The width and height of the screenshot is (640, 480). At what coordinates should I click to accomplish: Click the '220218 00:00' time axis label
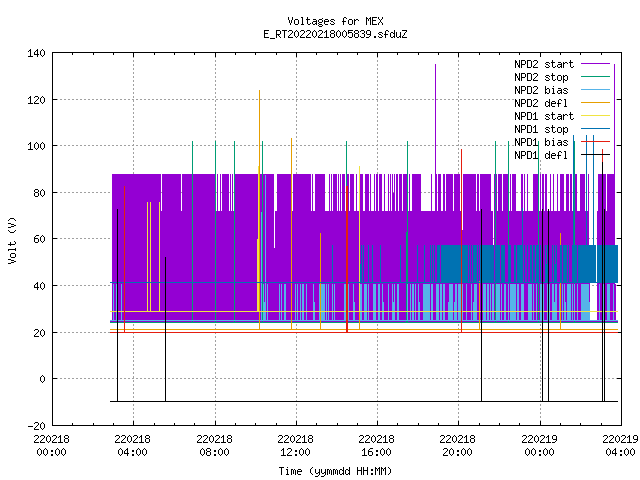(x=51, y=446)
